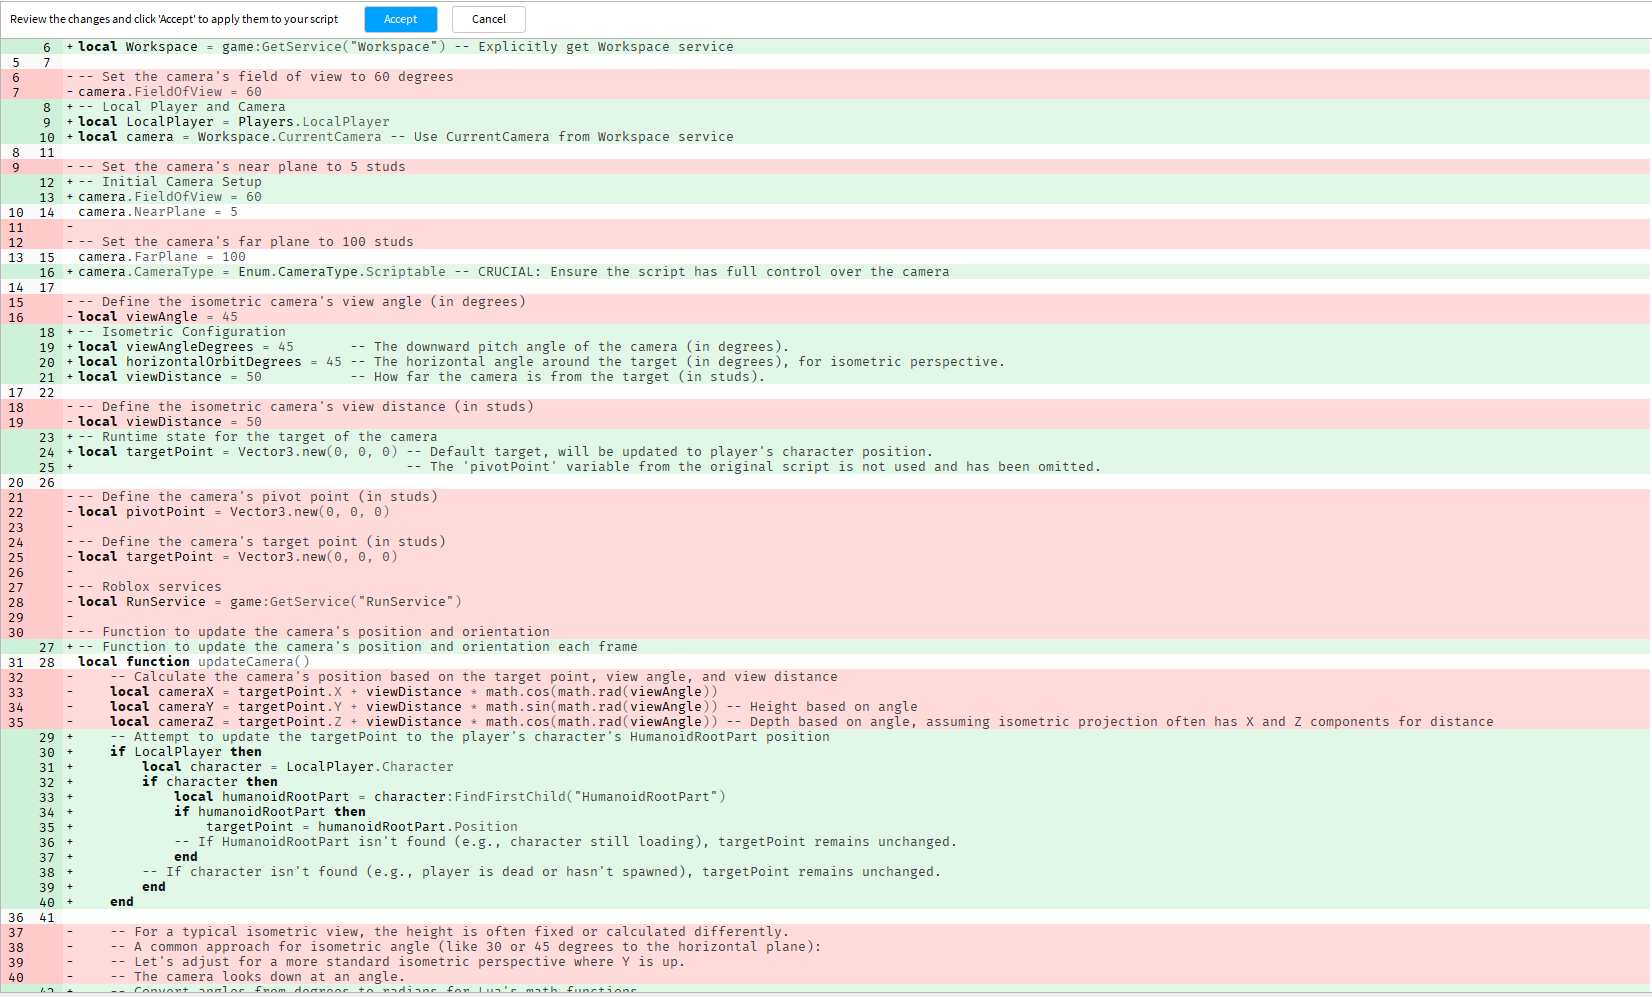Click the minus marker on the FieldOfView removal line
Image resolution: width=1652 pixels, height=998 pixels.
coord(67,91)
